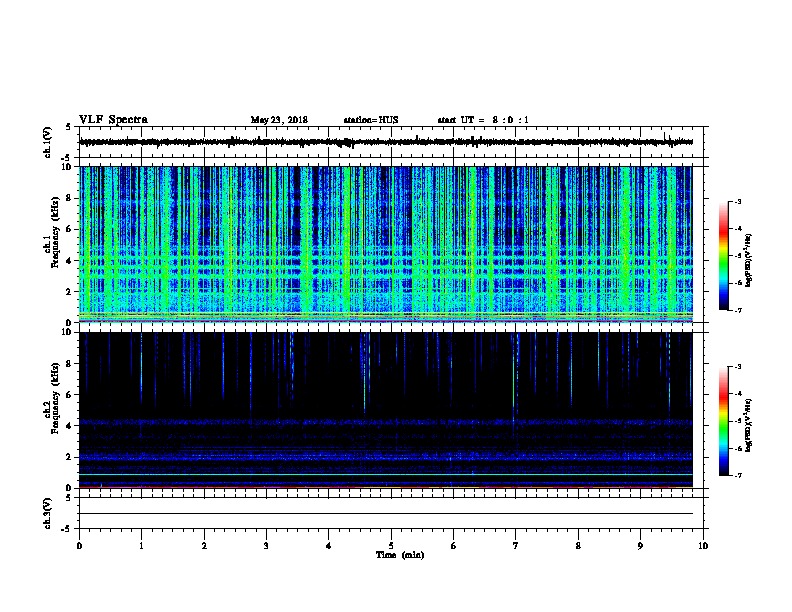Click time axis tick label "3"
792x612 pixels.
coord(266,546)
